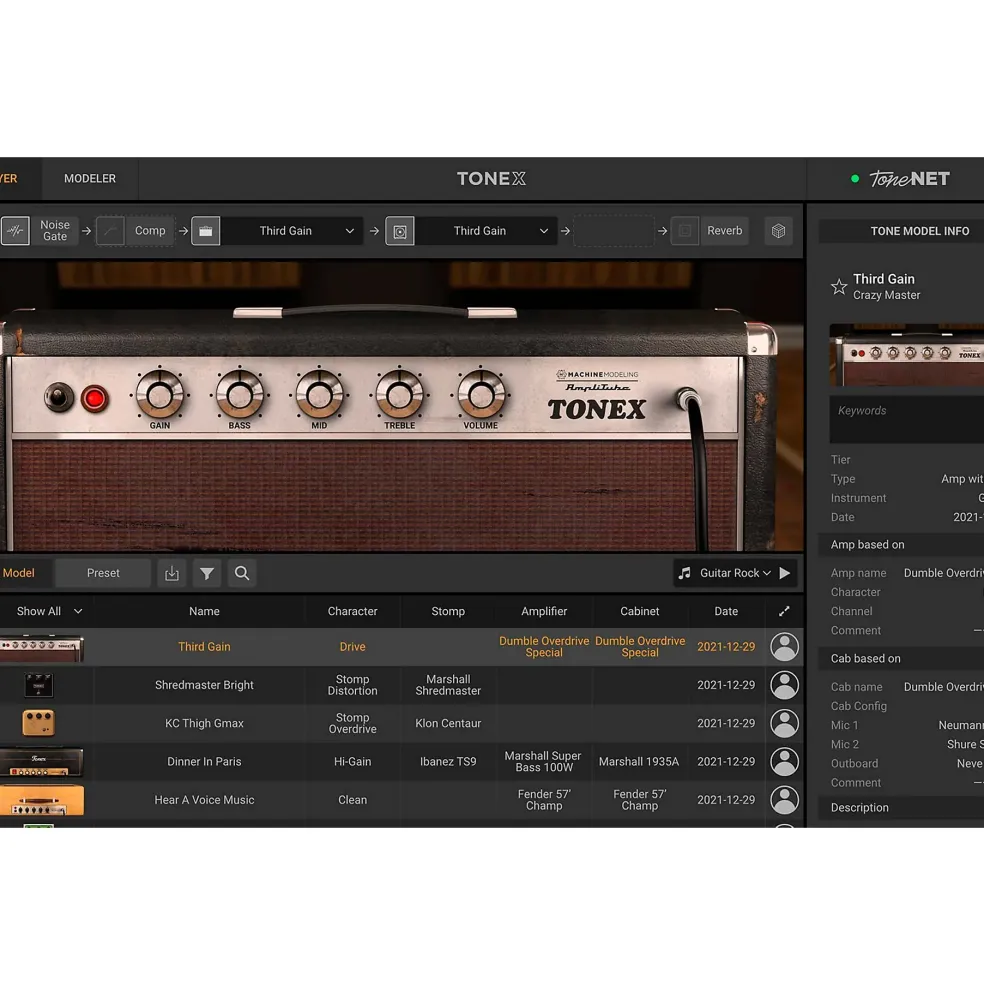Image resolution: width=984 pixels, height=985 pixels.
Task: Adjust the GAIN knob
Action: (x=160, y=395)
